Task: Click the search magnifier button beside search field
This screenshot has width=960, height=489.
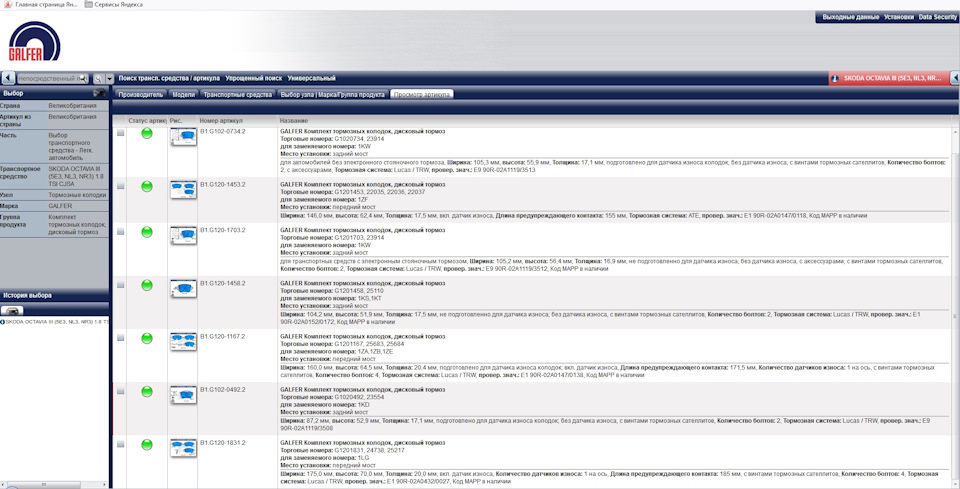Action: [x=98, y=78]
